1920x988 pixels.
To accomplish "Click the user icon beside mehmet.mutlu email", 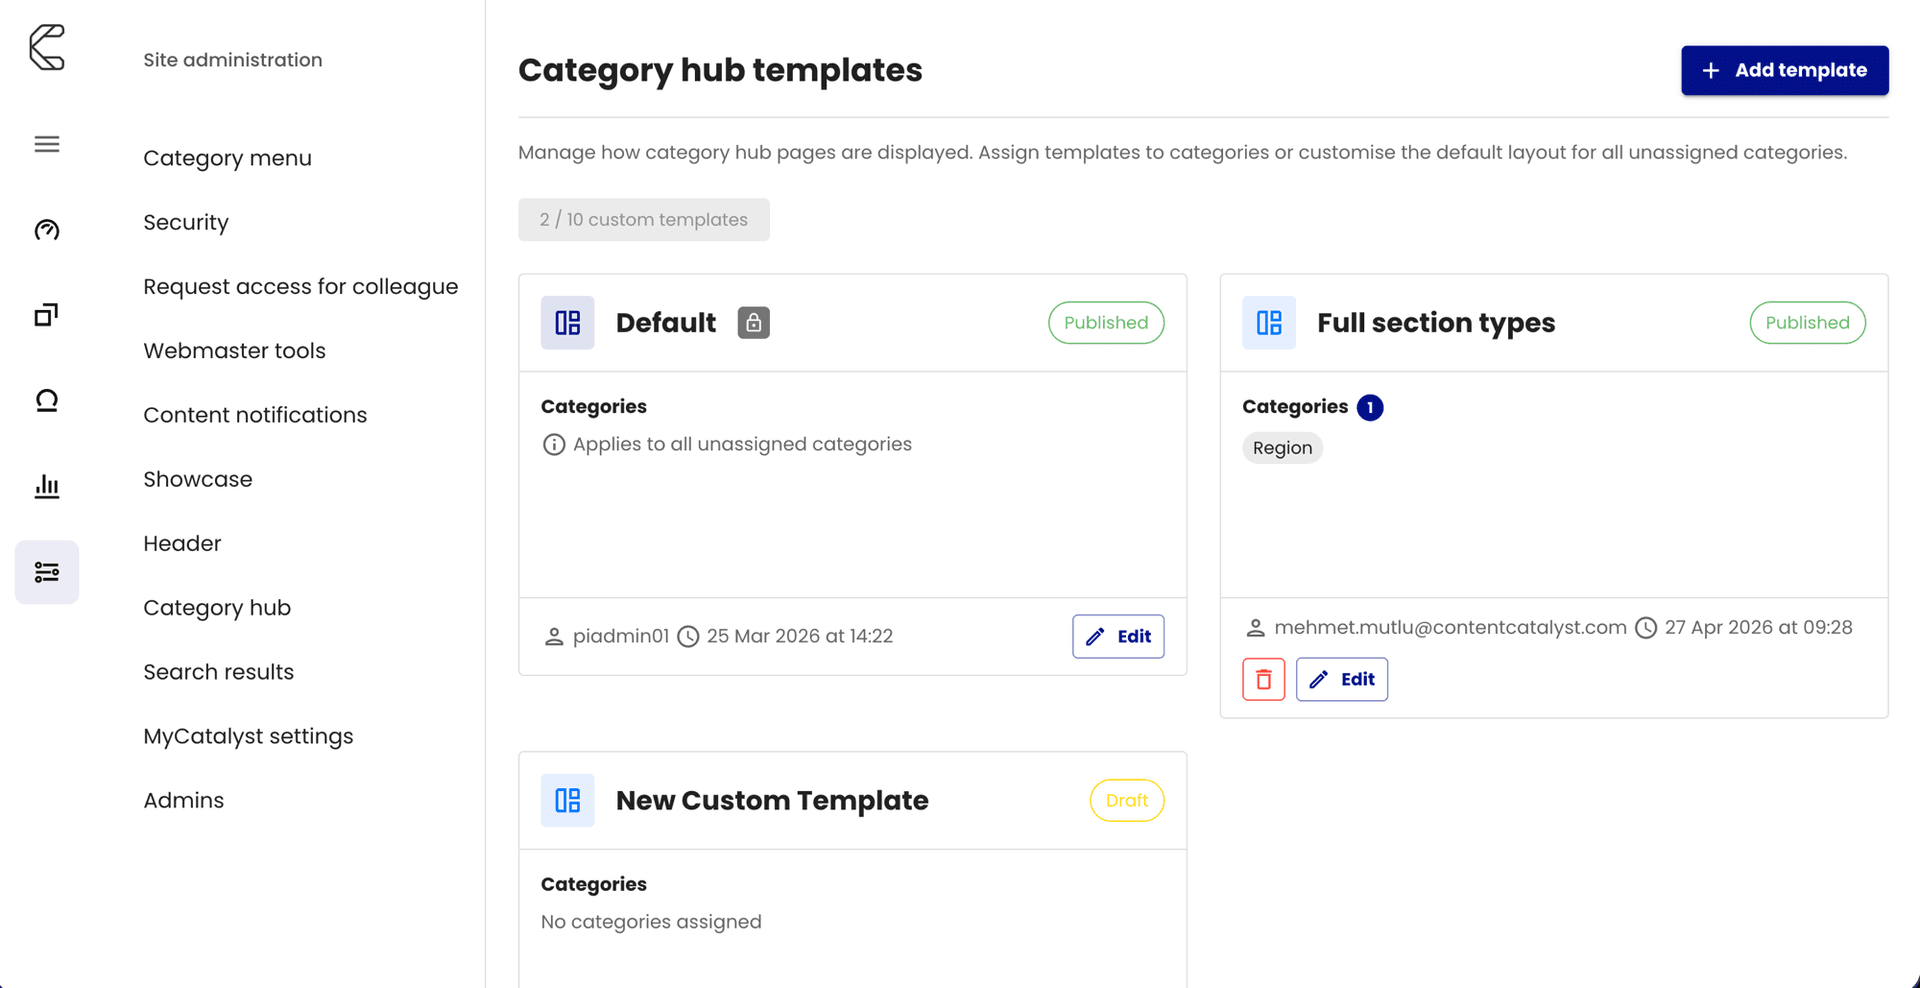I will click(x=1255, y=628).
